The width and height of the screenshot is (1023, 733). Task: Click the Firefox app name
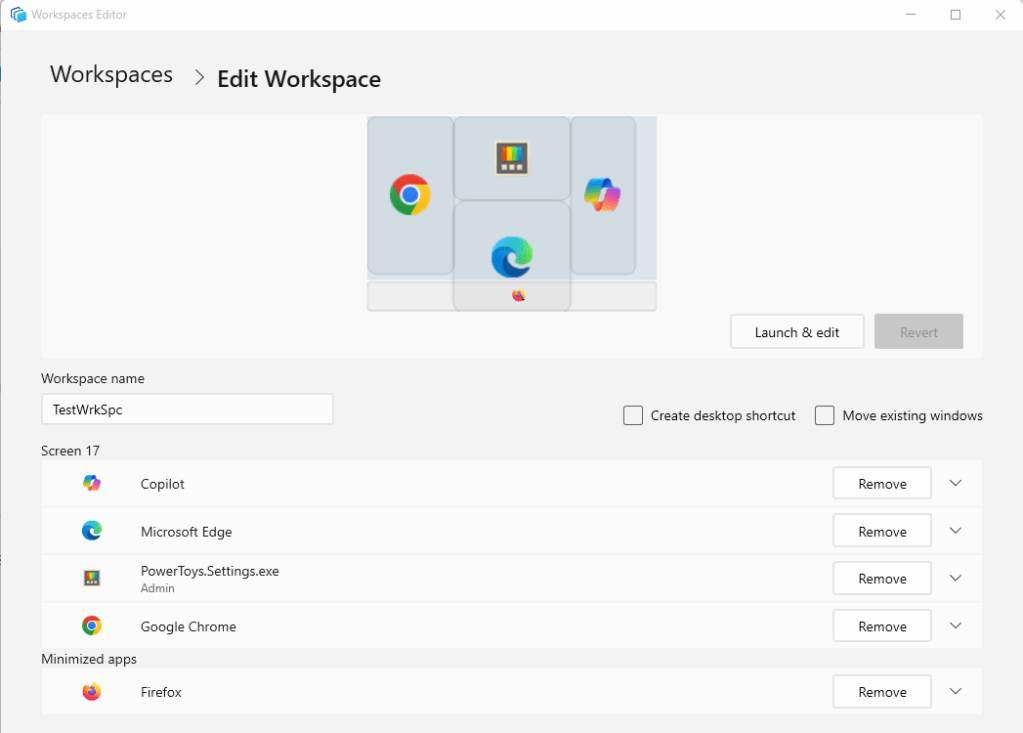click(x=161, y=692)
